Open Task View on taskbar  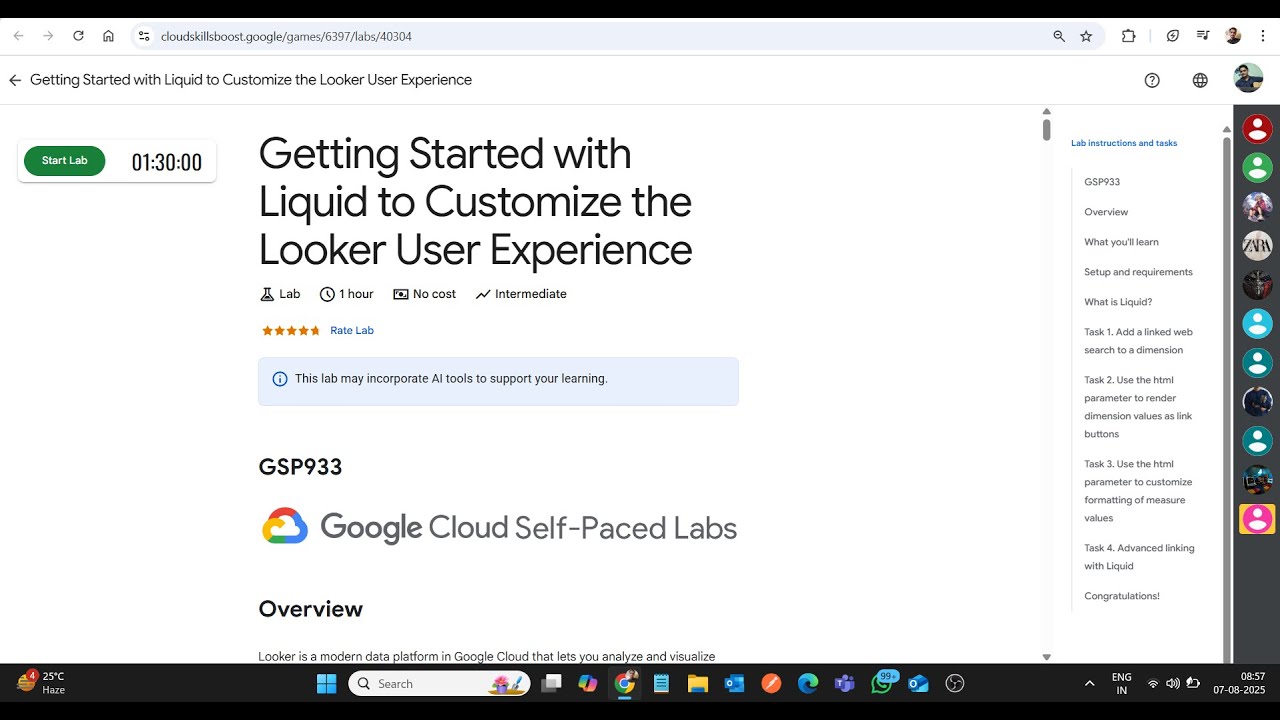coord(551,684)
